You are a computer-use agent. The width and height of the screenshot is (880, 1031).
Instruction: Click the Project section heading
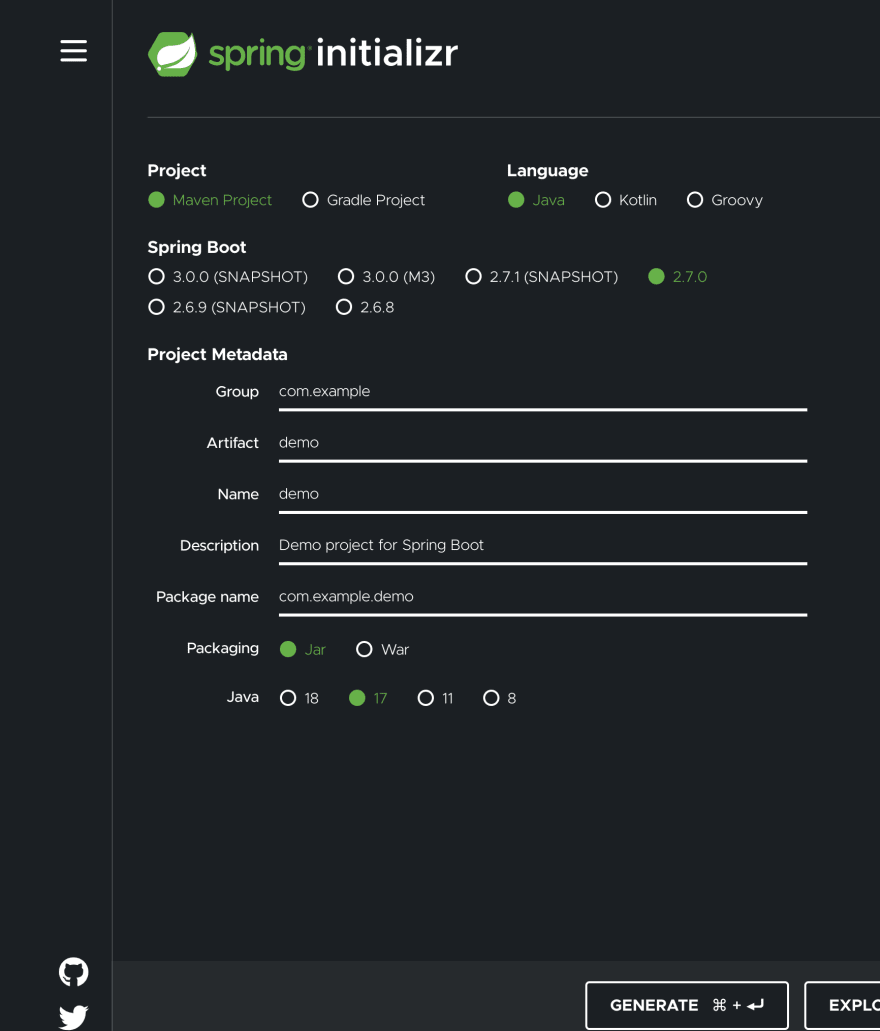pos(177,171)
